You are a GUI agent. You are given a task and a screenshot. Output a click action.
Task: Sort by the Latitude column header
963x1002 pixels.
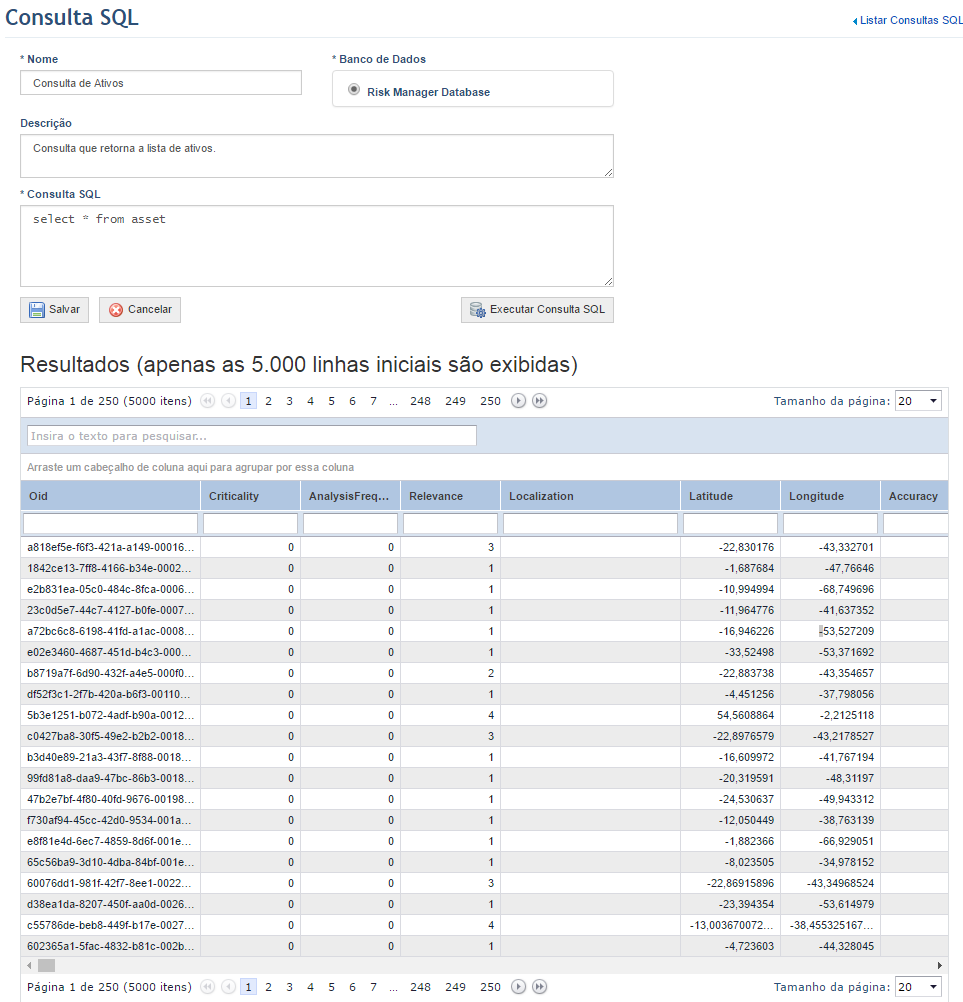click(x=730, y=496)
